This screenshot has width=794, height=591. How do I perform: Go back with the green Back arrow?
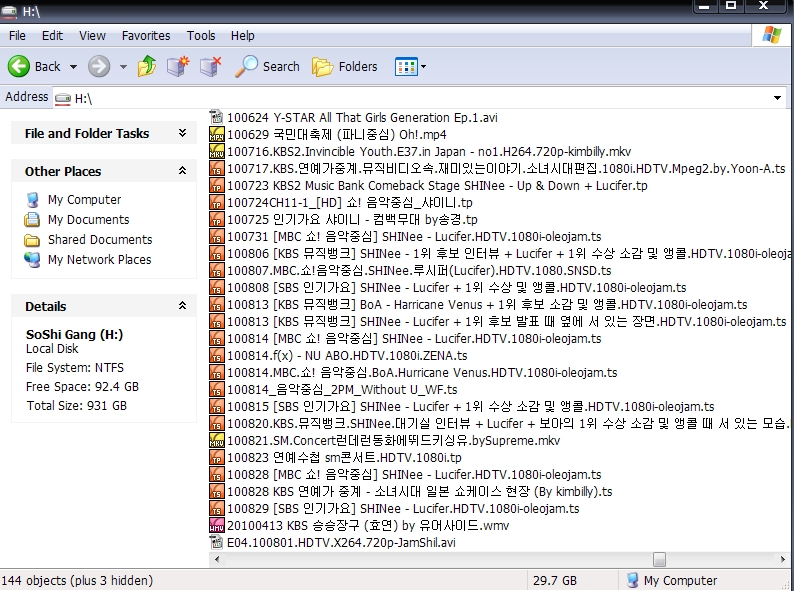tap(19, 66)
